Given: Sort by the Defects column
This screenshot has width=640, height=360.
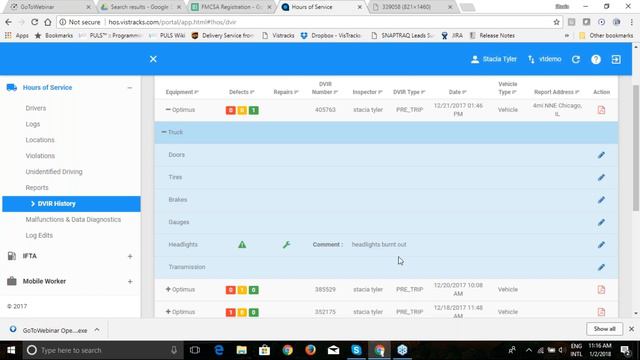Looking at the screenshot, I should click(242, 92).
